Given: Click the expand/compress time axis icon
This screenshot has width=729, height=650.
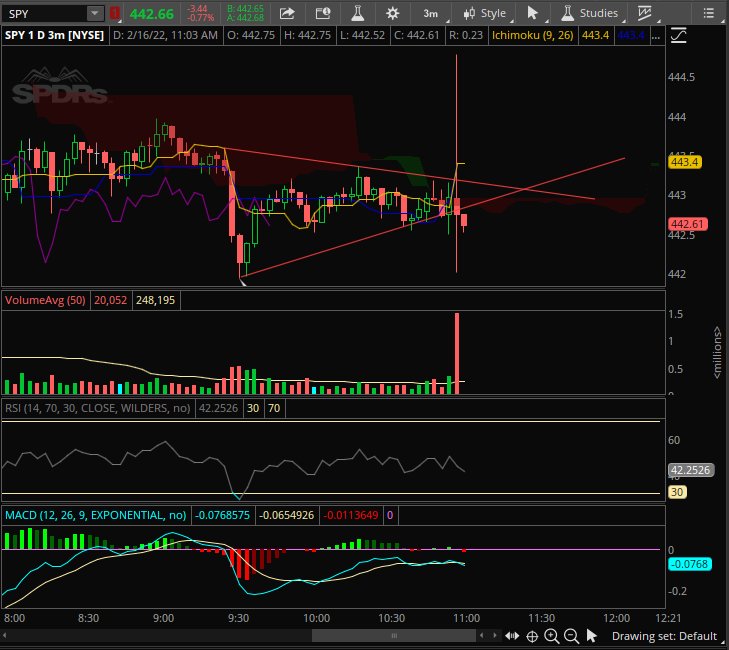Looking at the screenshot, I should (x=512, y=636).
